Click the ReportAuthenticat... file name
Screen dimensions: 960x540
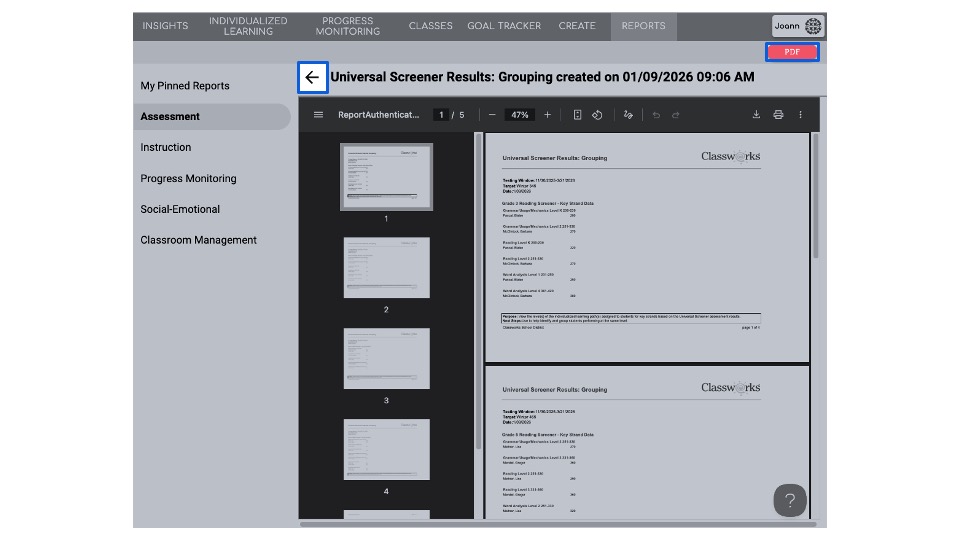[378, 114]
